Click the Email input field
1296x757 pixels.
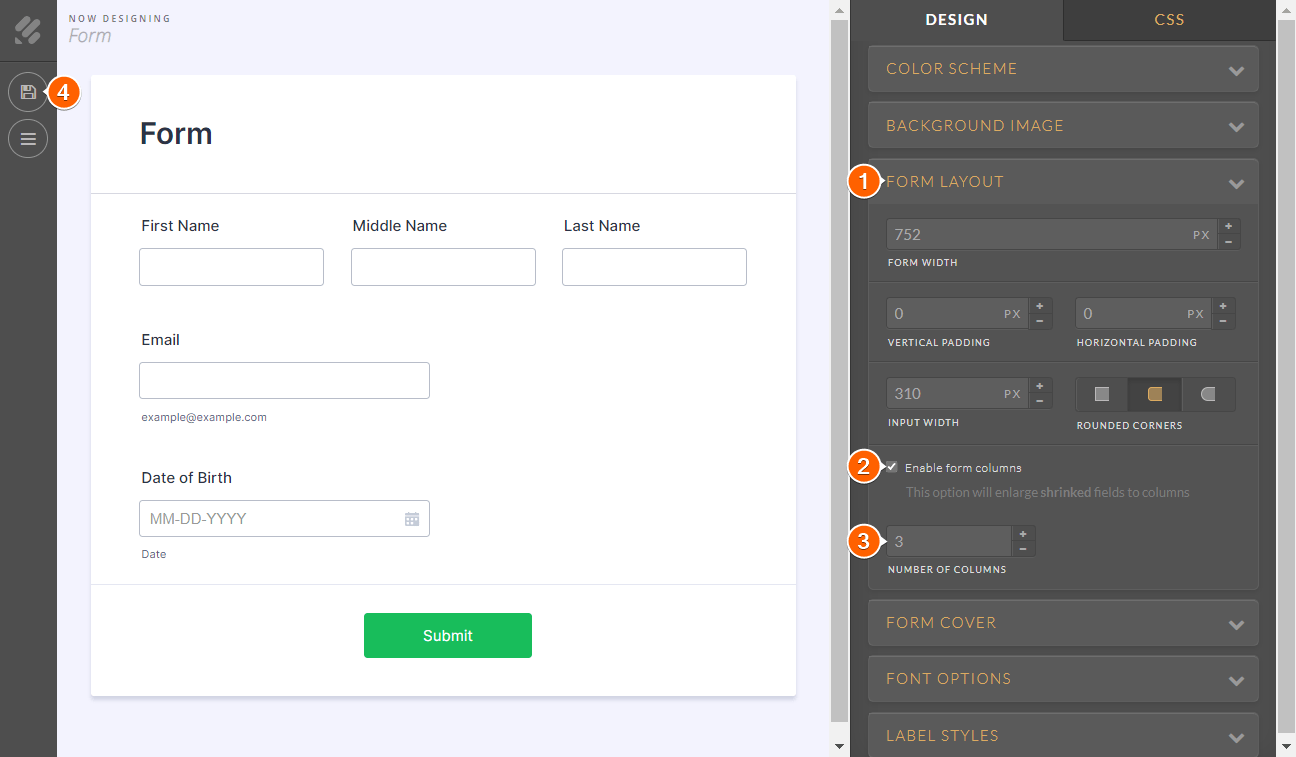coord(284,381)
